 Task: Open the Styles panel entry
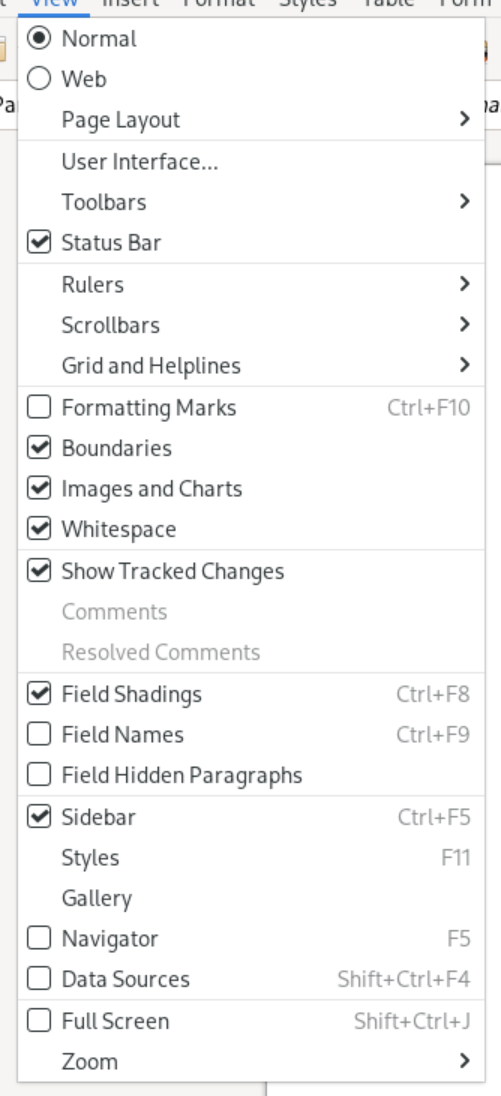click(251, 858)
